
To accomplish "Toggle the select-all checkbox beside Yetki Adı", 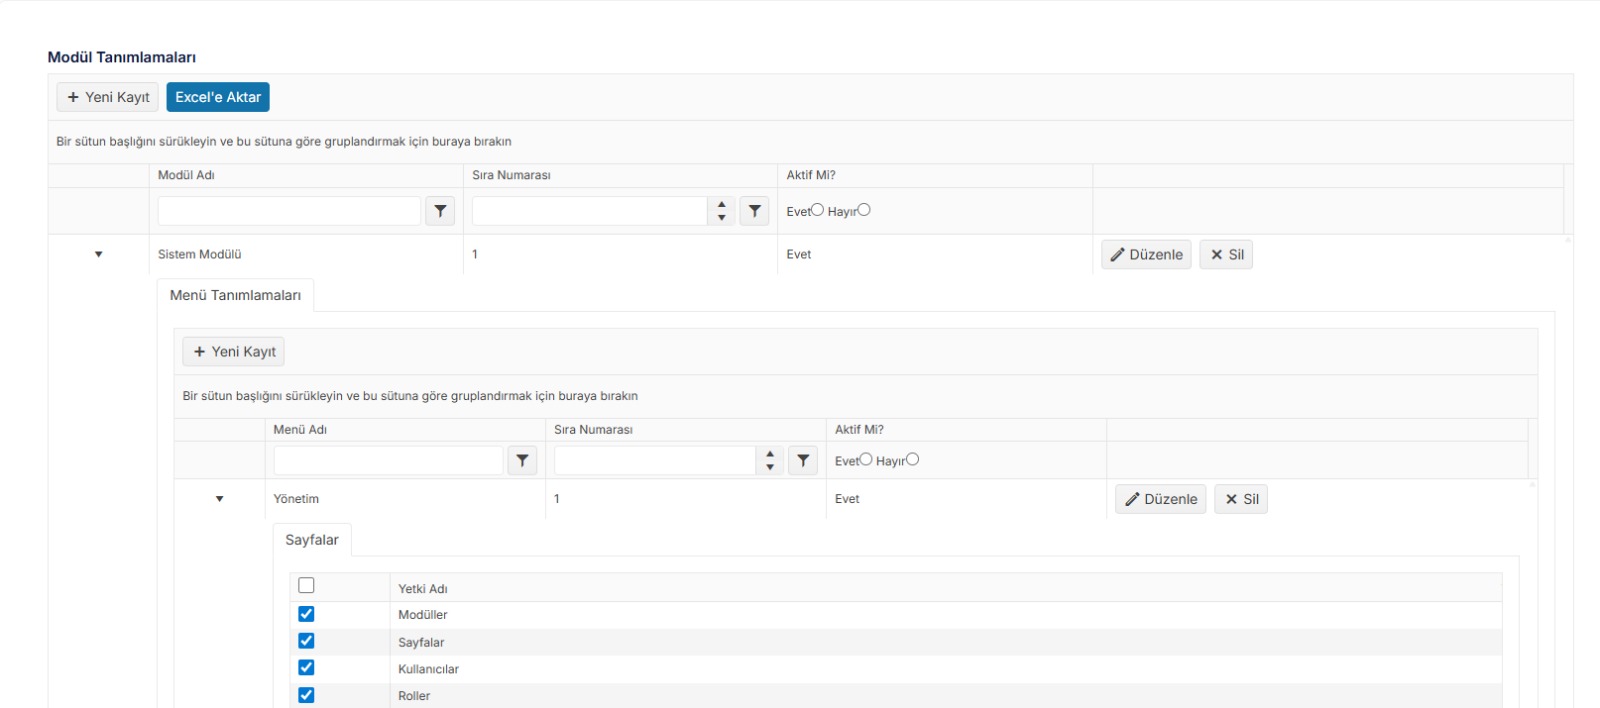I will (x=306, y=586).
